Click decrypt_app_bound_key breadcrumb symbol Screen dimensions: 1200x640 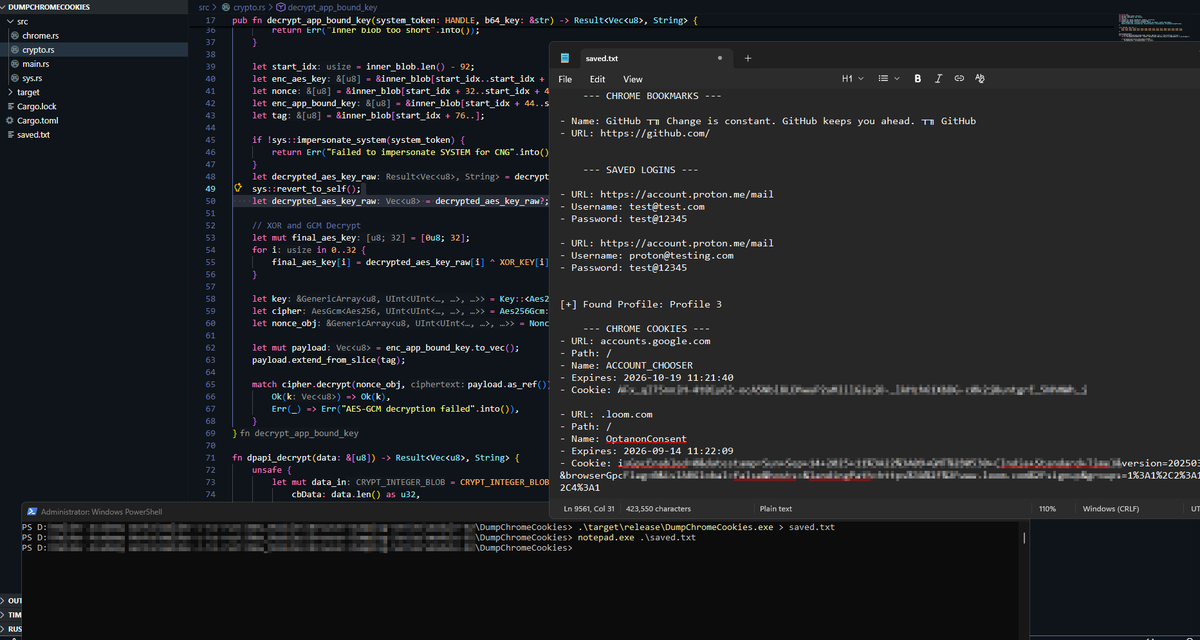(334, 7)
